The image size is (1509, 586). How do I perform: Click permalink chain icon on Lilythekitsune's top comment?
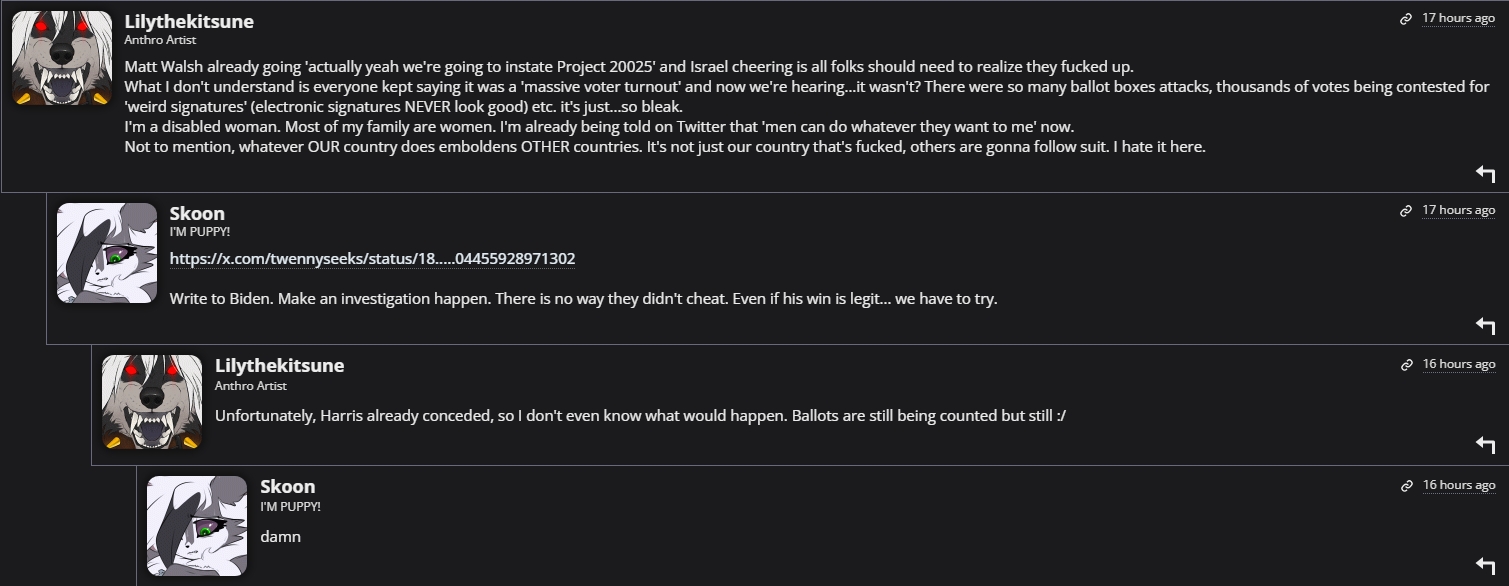point(1406,19)
